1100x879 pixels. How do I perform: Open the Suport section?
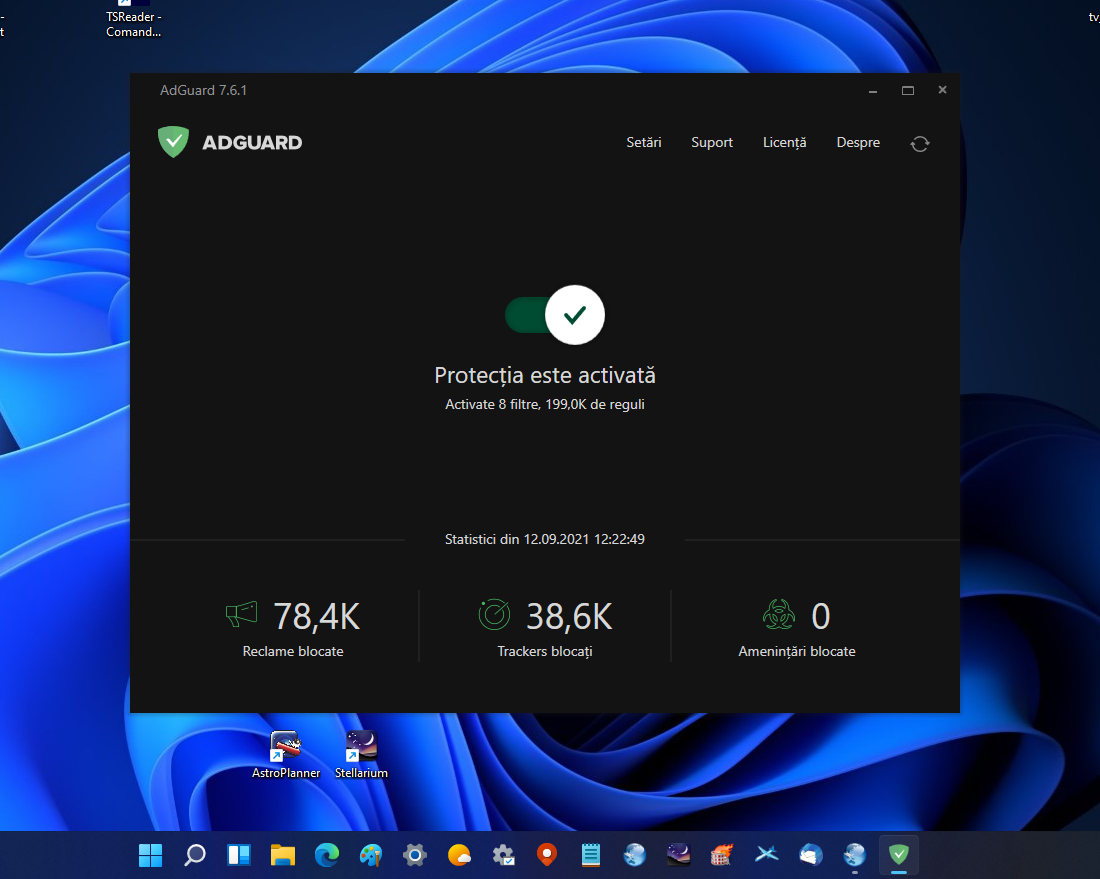pyautogui.click(x=711, y=142)
